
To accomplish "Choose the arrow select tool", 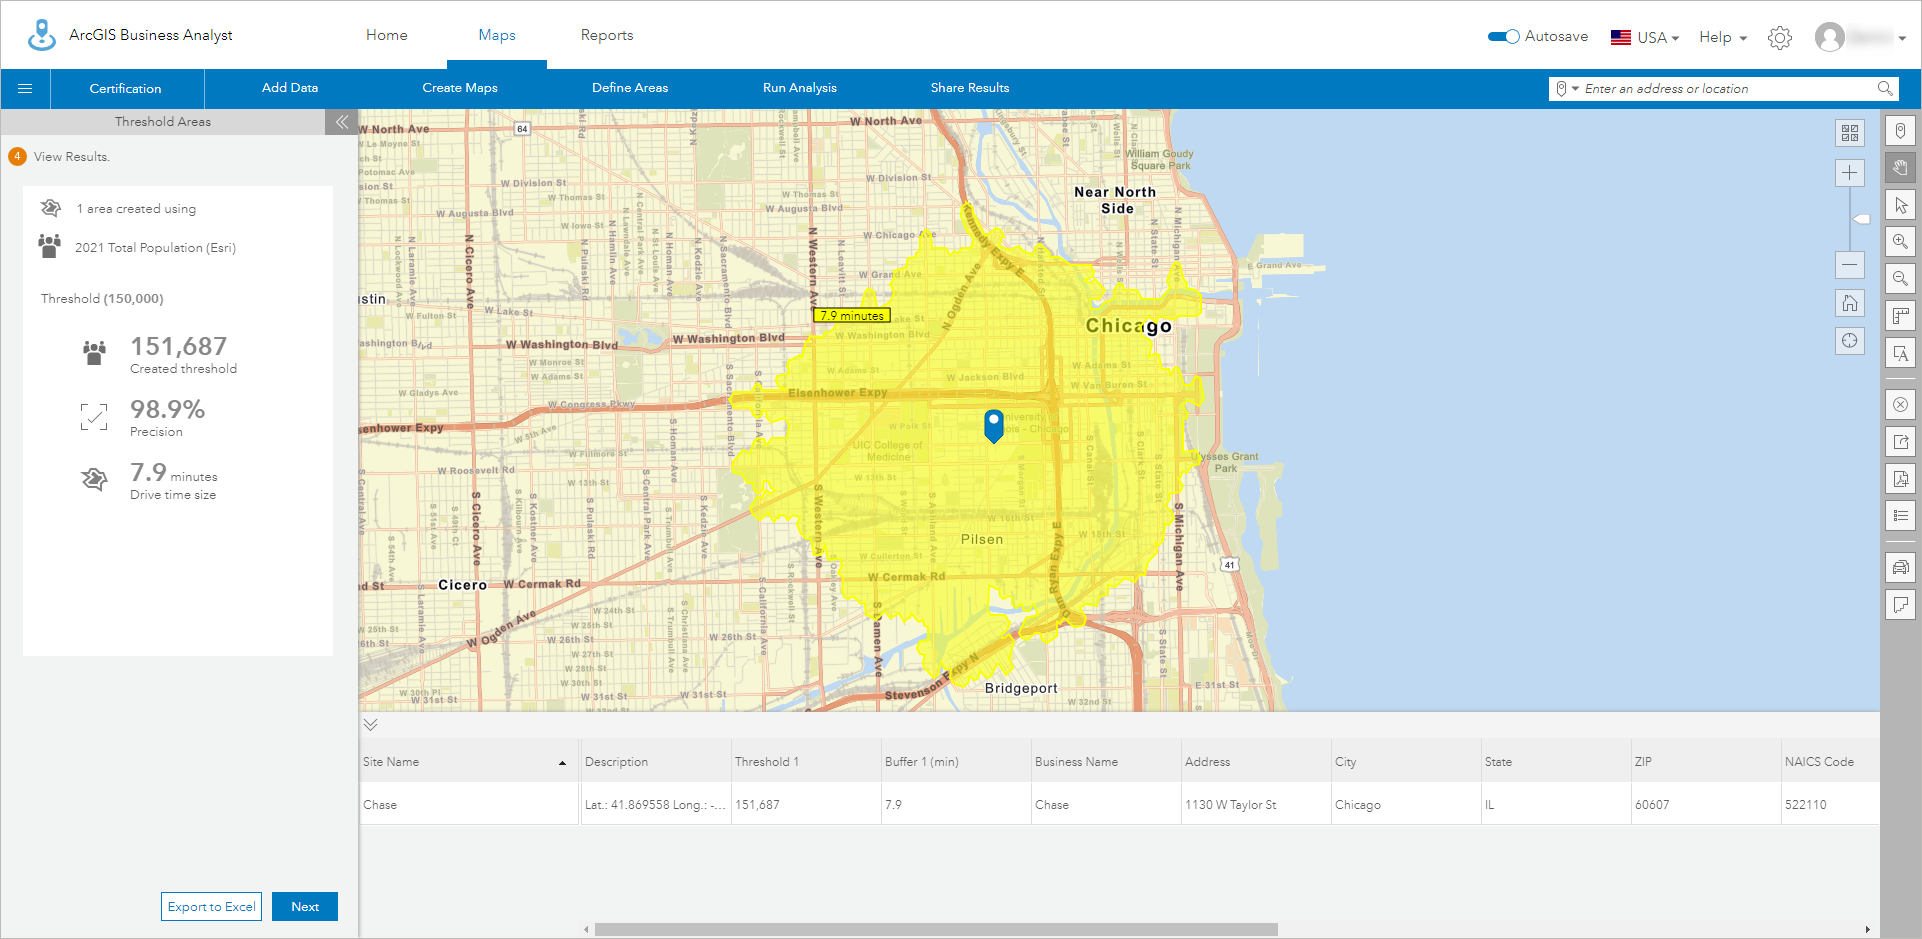I will point(1901,205).
